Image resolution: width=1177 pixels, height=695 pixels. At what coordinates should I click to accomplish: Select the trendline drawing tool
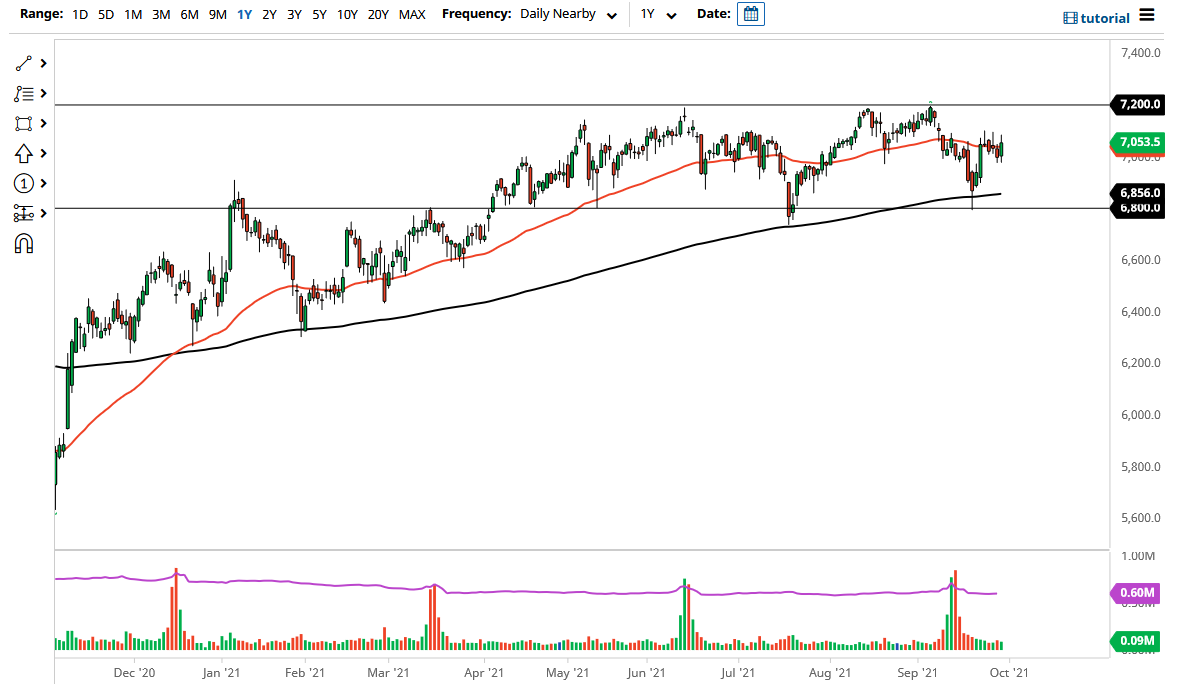pyautogui.click(x=24, y=63)
